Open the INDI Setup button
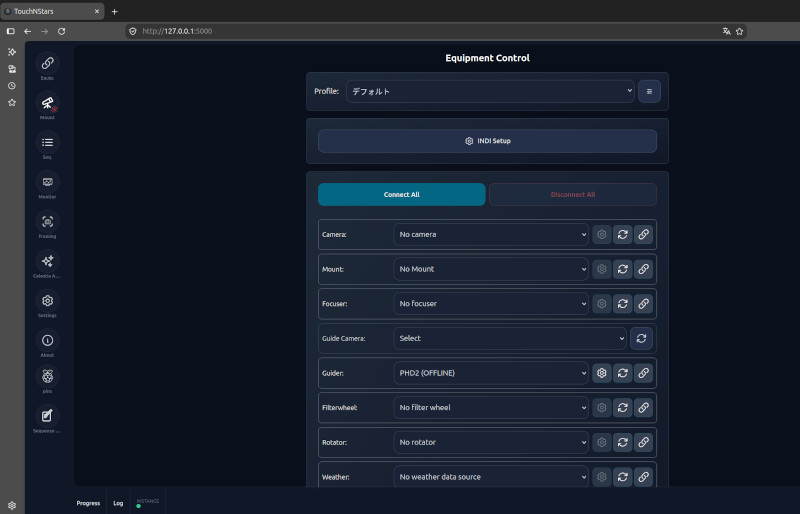The image size is (800, 514). (x=487, y=141)
